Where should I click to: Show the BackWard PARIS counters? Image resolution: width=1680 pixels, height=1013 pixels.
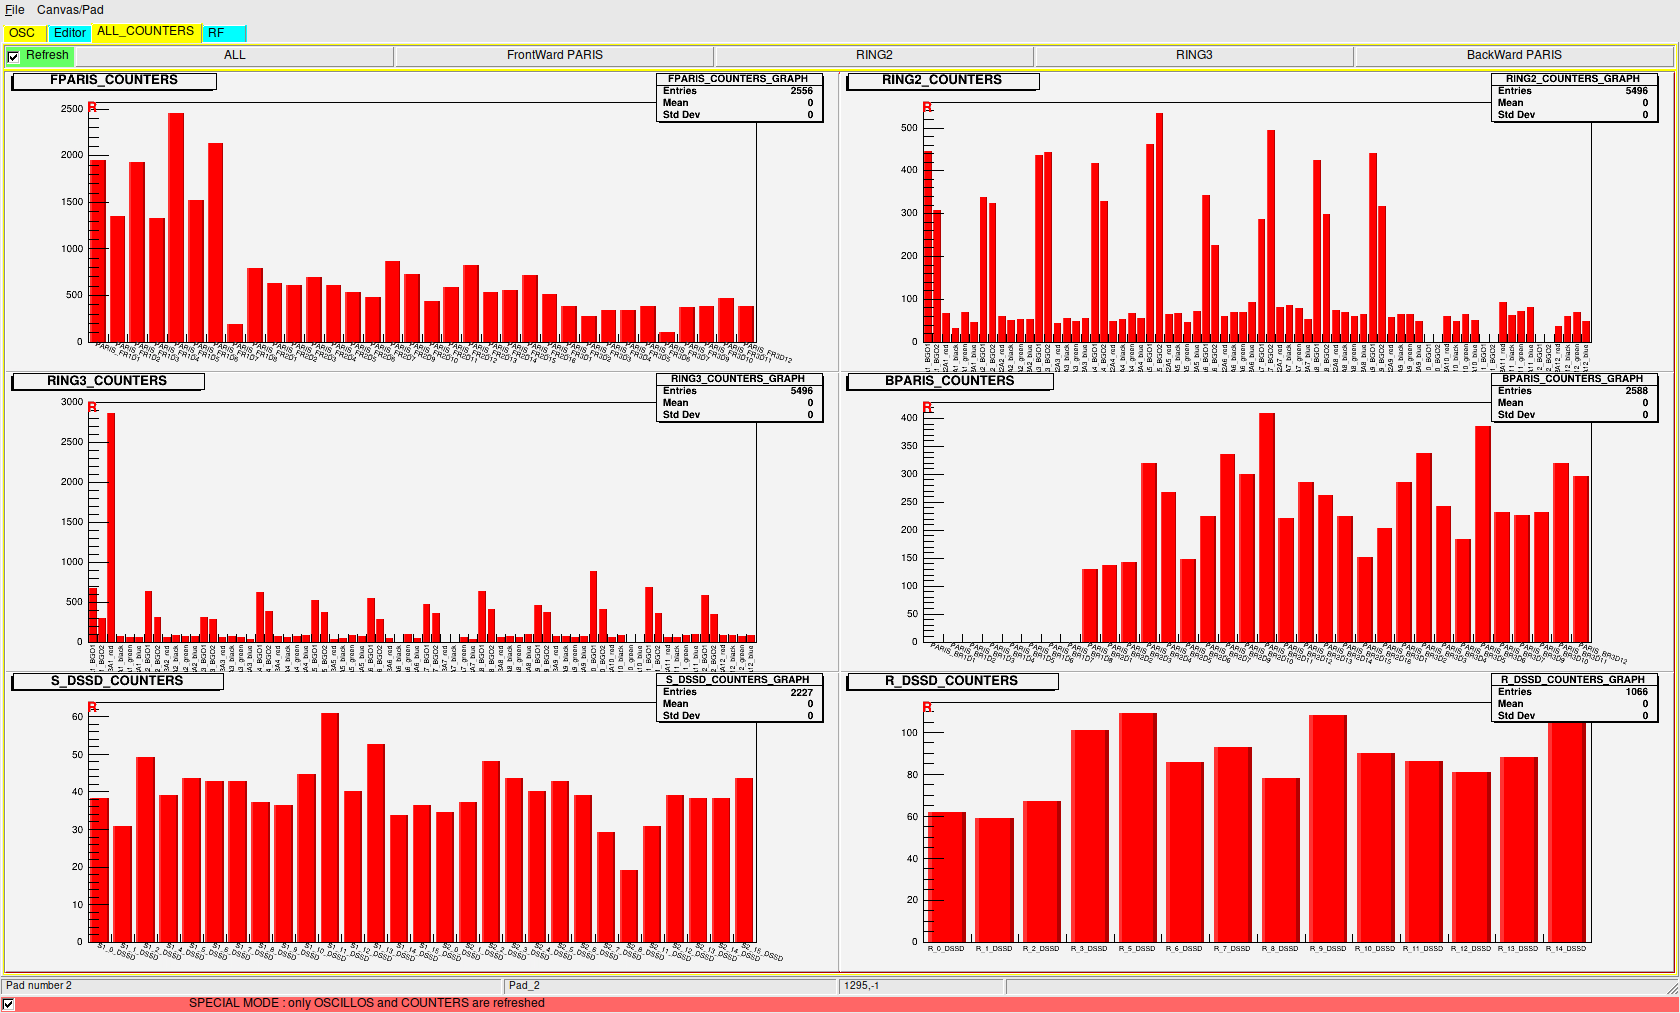click(x=1513, y=56)
